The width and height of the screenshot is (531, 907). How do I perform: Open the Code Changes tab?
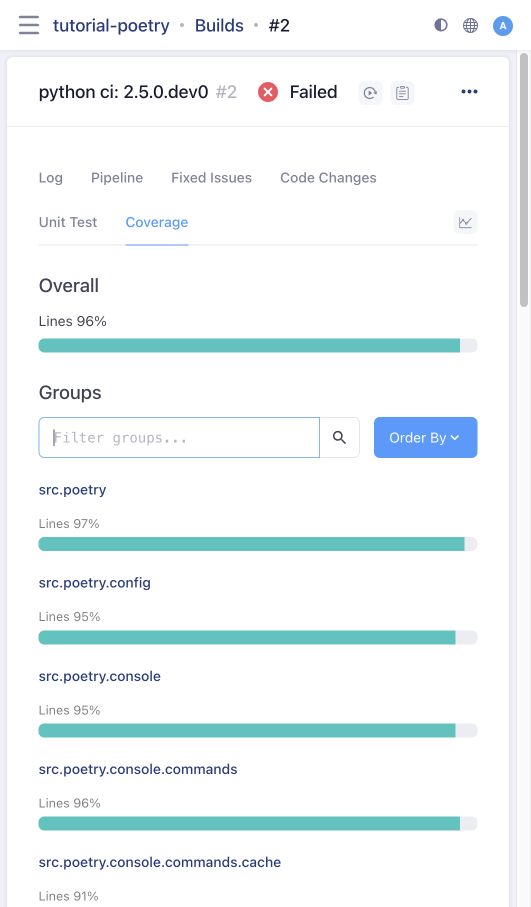pos(328,178)
